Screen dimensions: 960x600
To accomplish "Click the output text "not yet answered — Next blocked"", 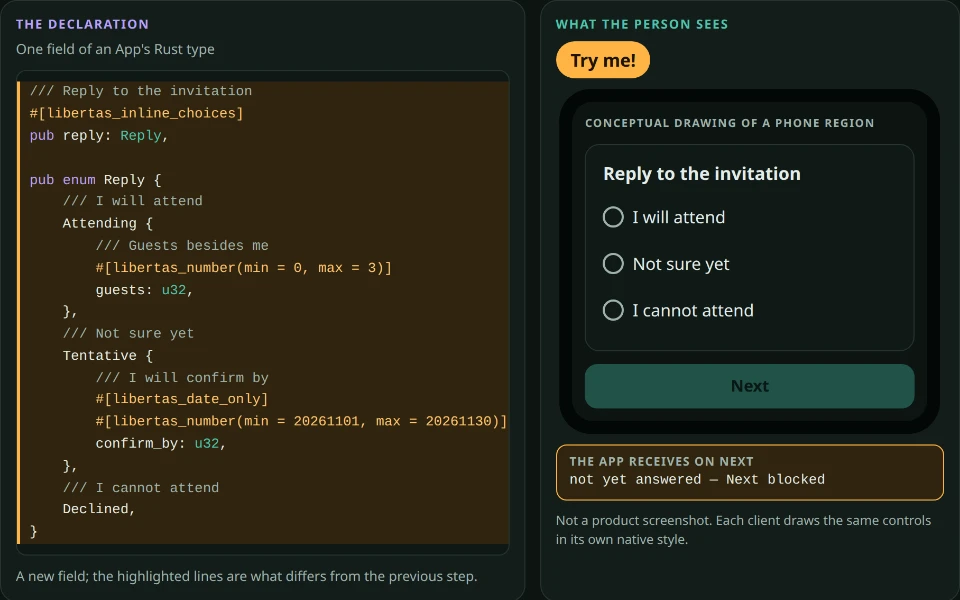I will (697, 479).
